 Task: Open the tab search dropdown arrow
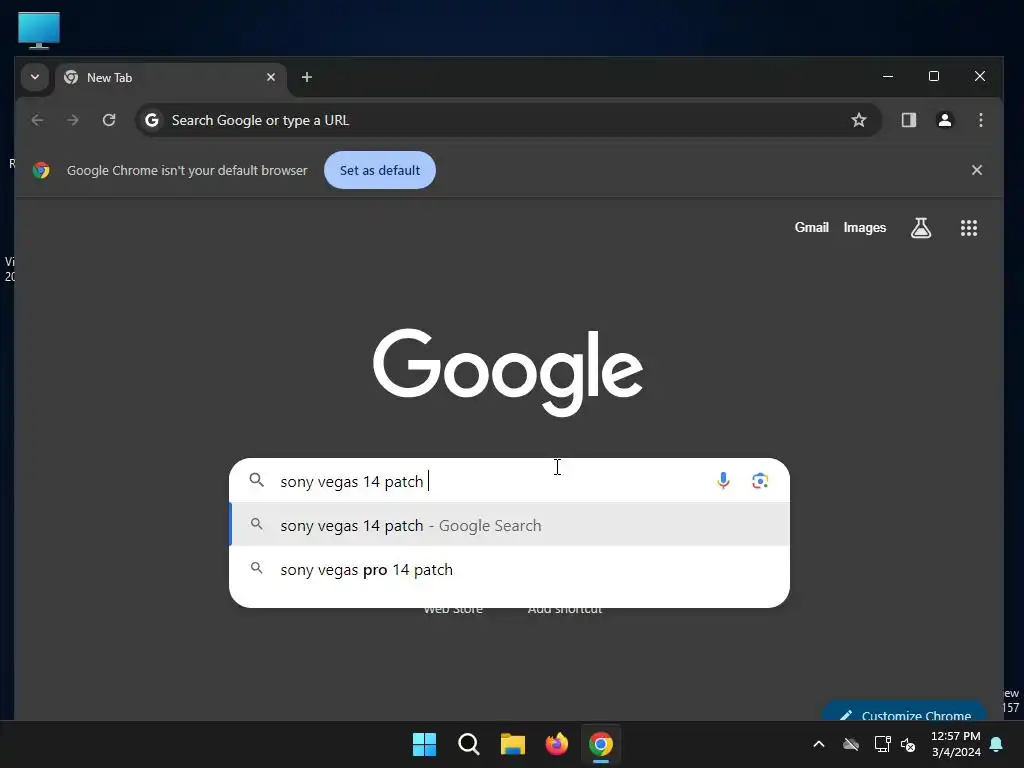[35, 77]
